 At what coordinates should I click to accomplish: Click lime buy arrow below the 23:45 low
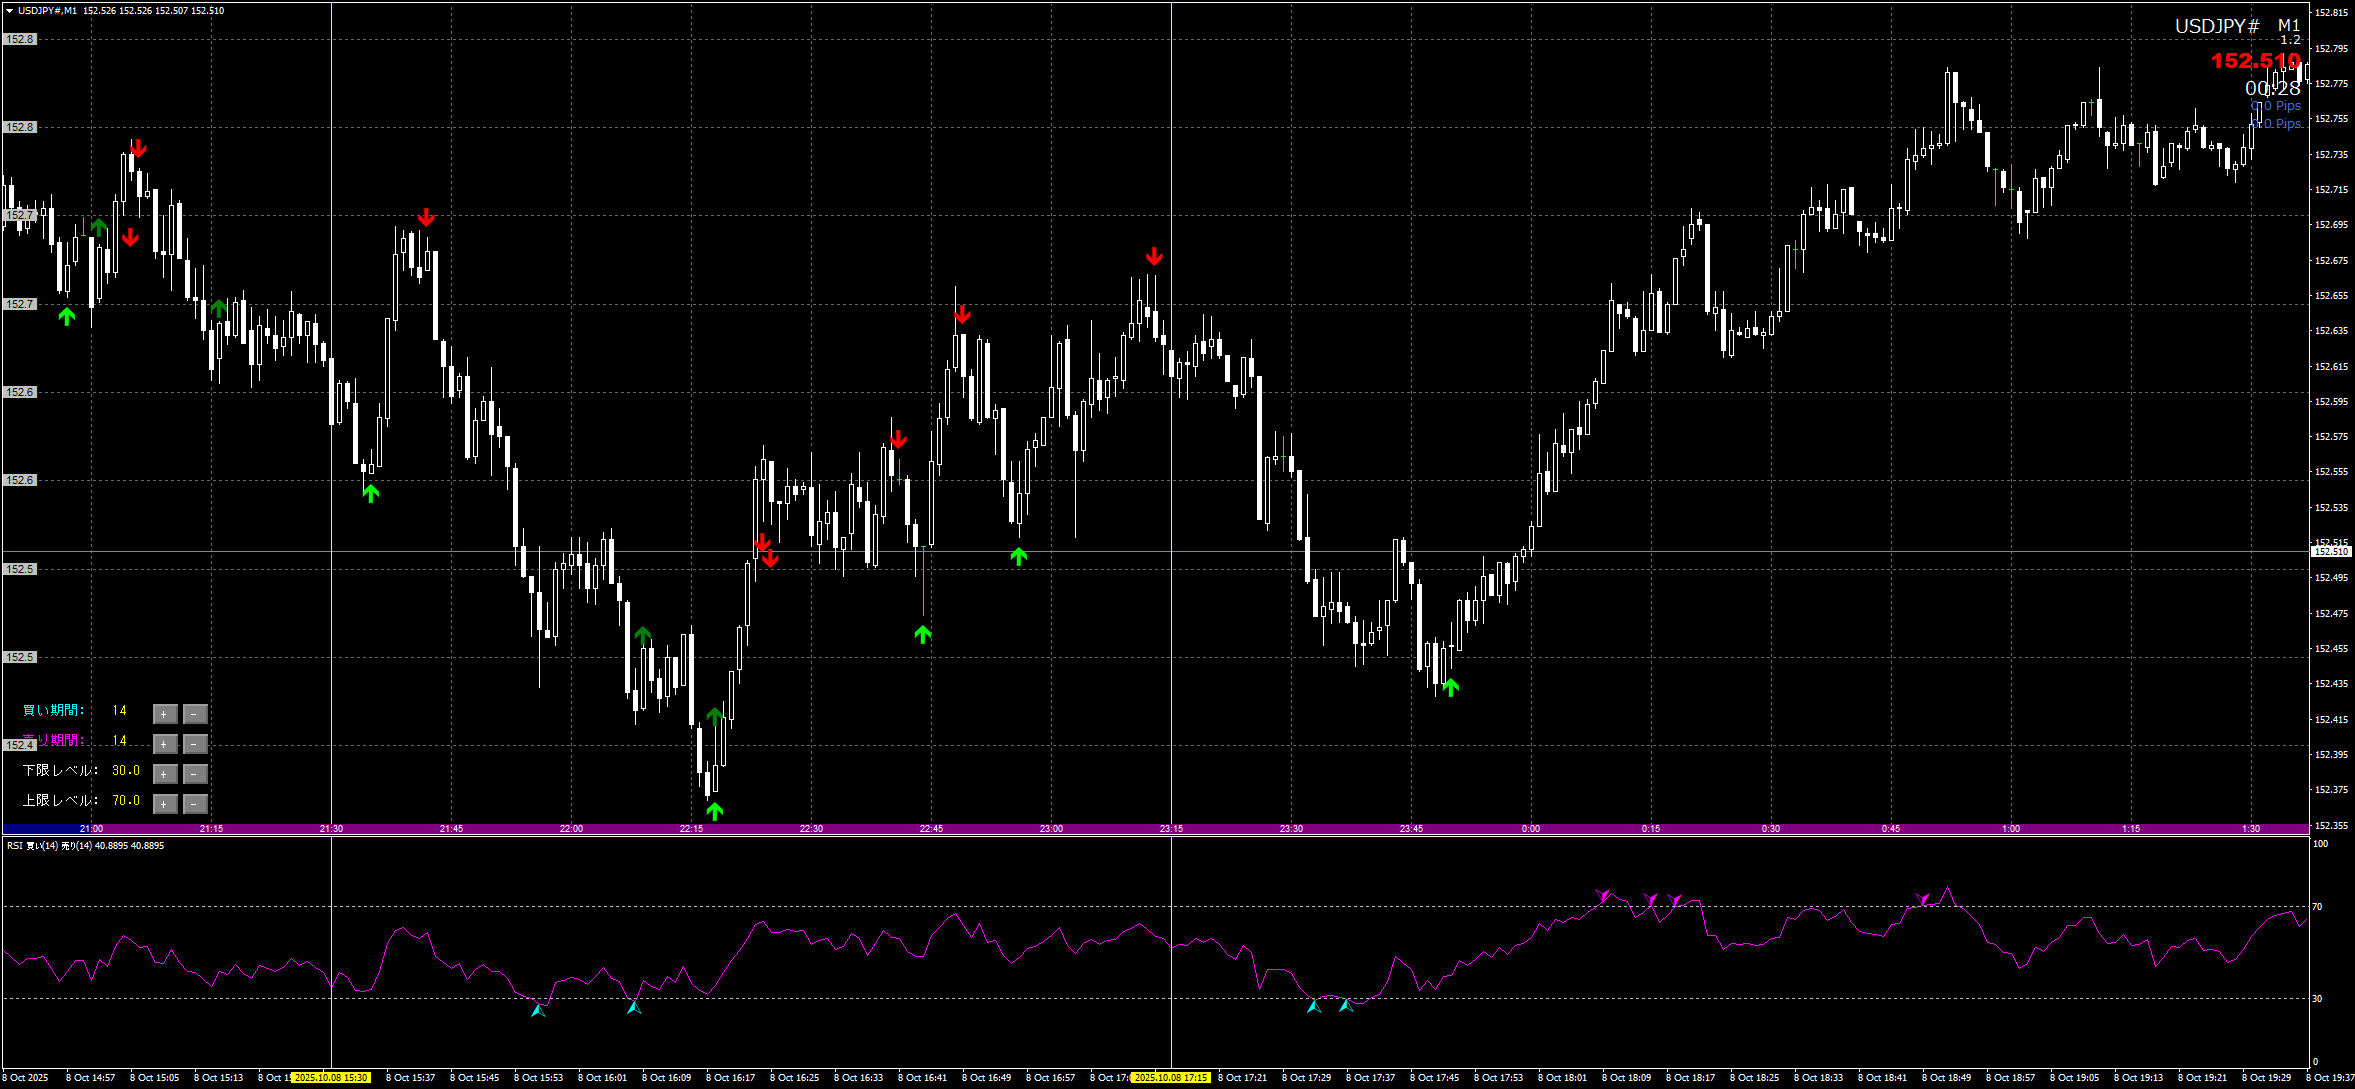tap(1450, 687)
